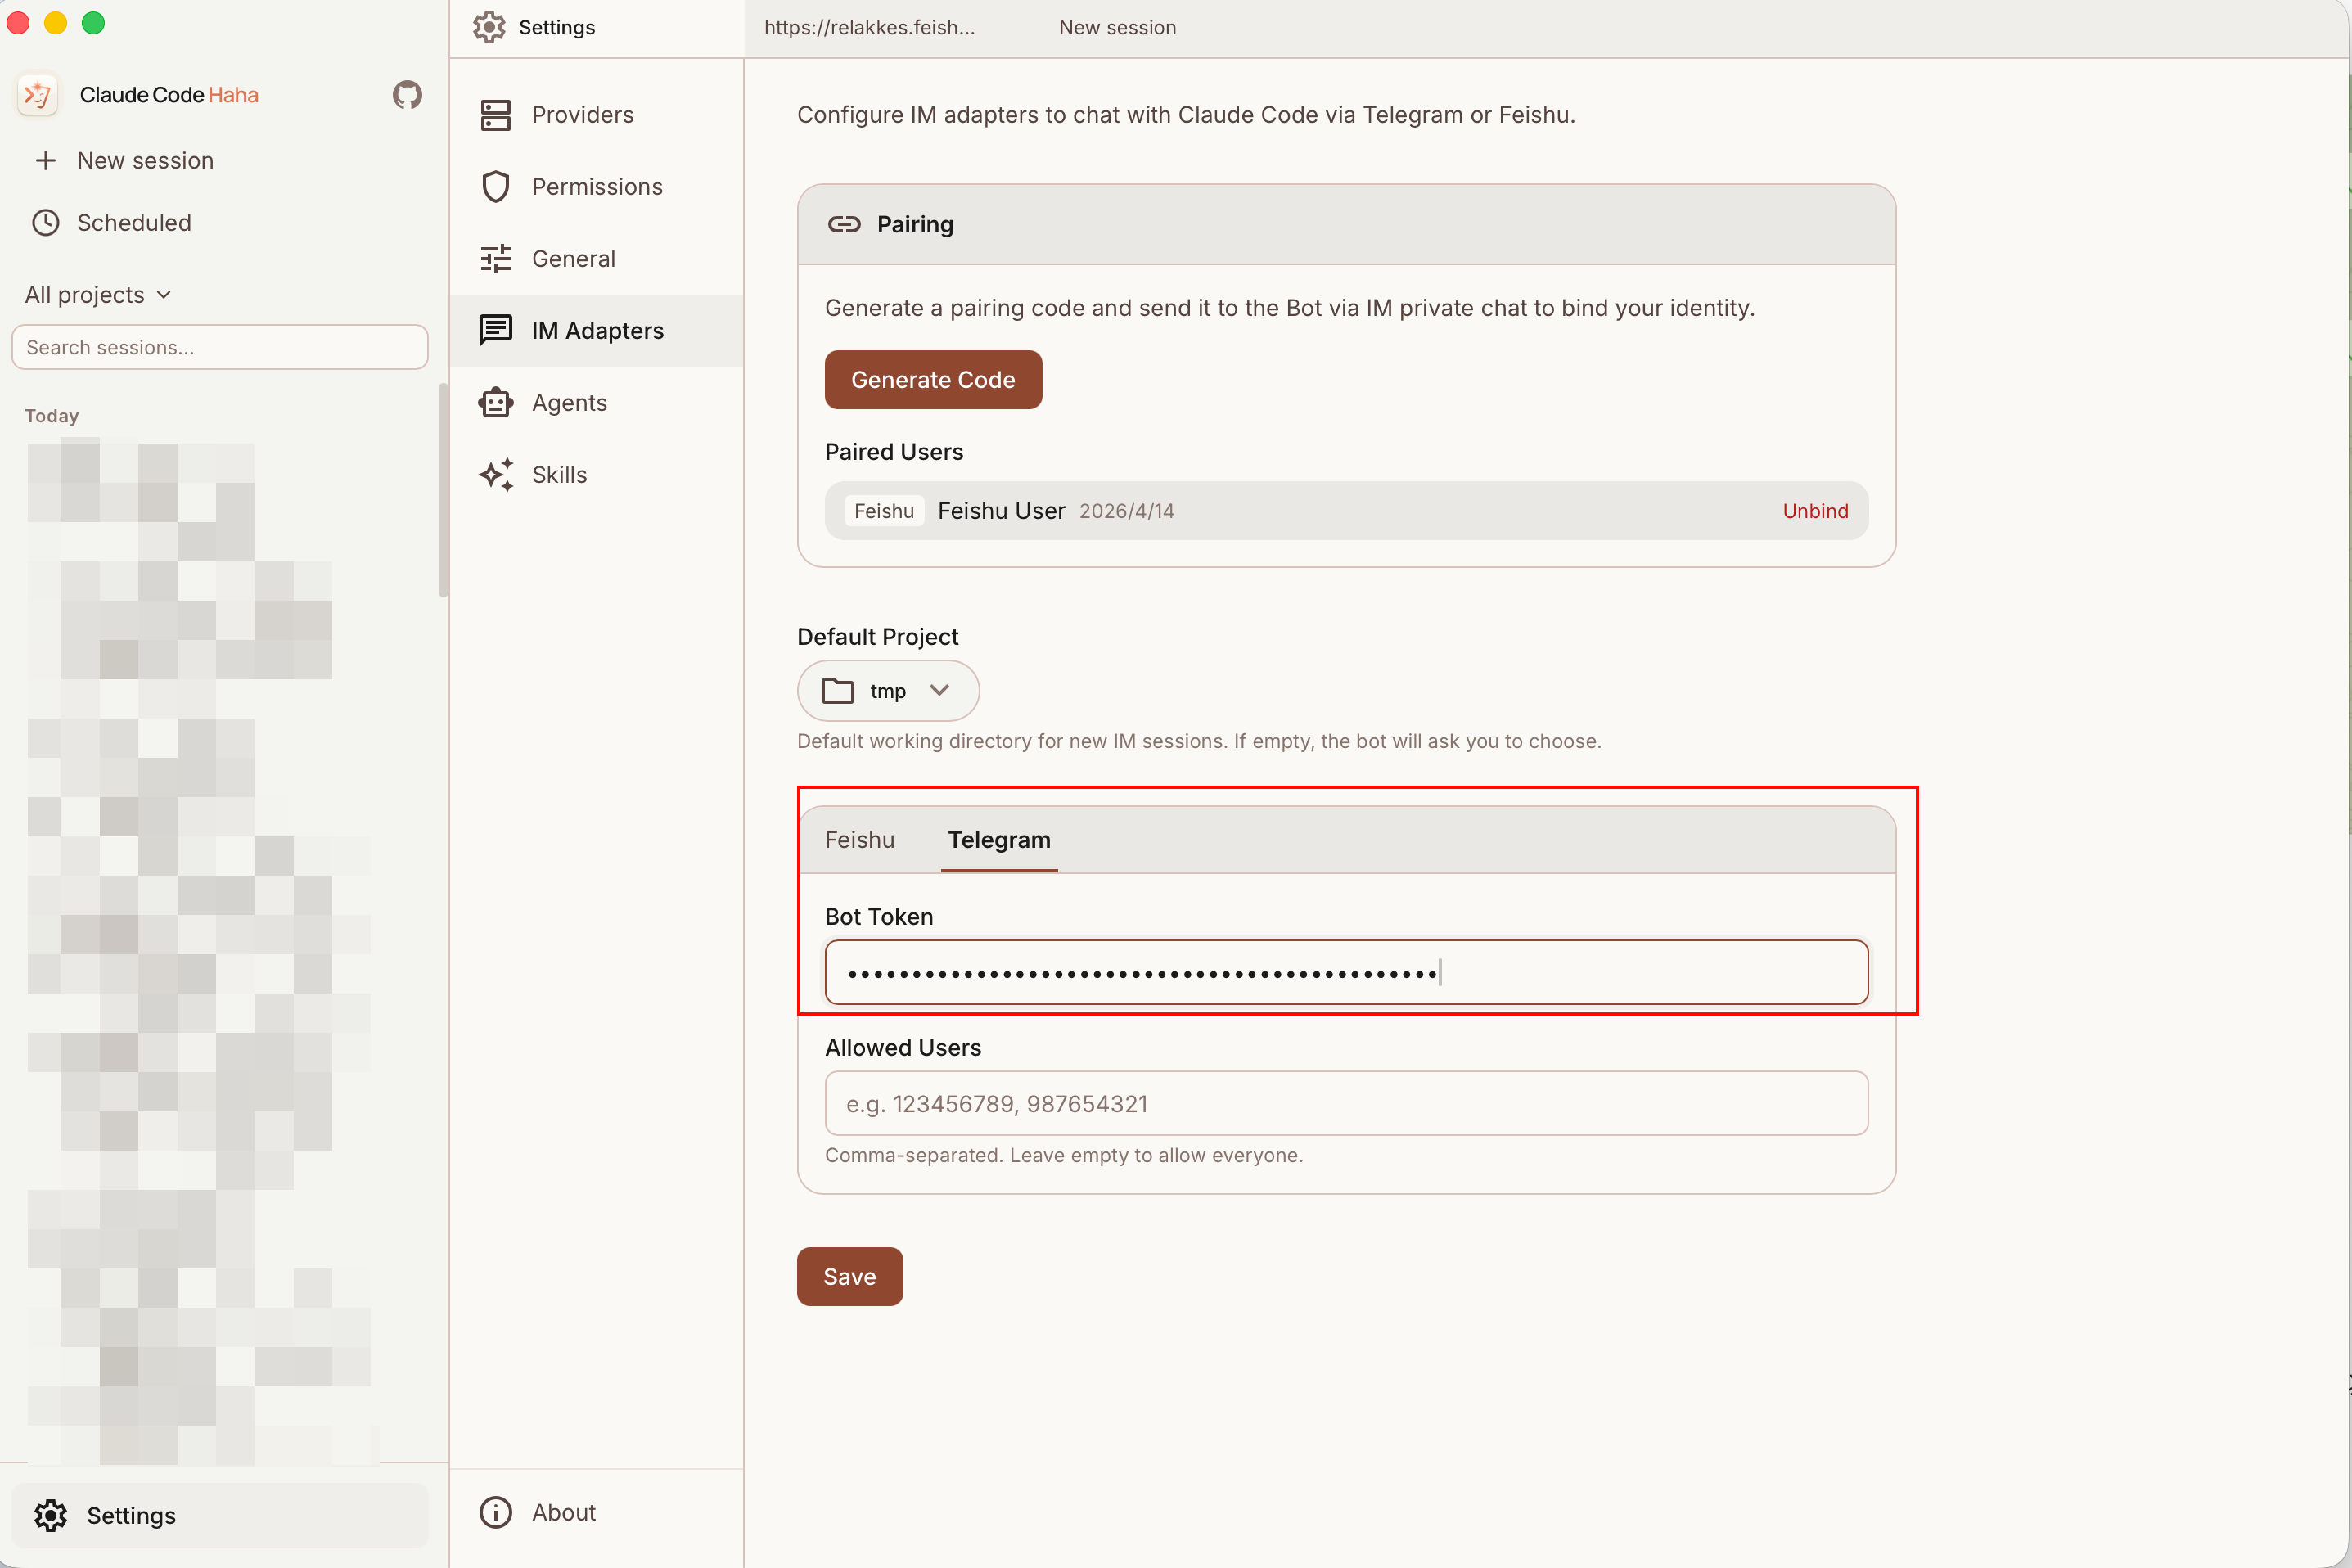Viewport: 2352px width, 1568px height.
Task: Click Claude Code Haha logo
Action: 38,95
